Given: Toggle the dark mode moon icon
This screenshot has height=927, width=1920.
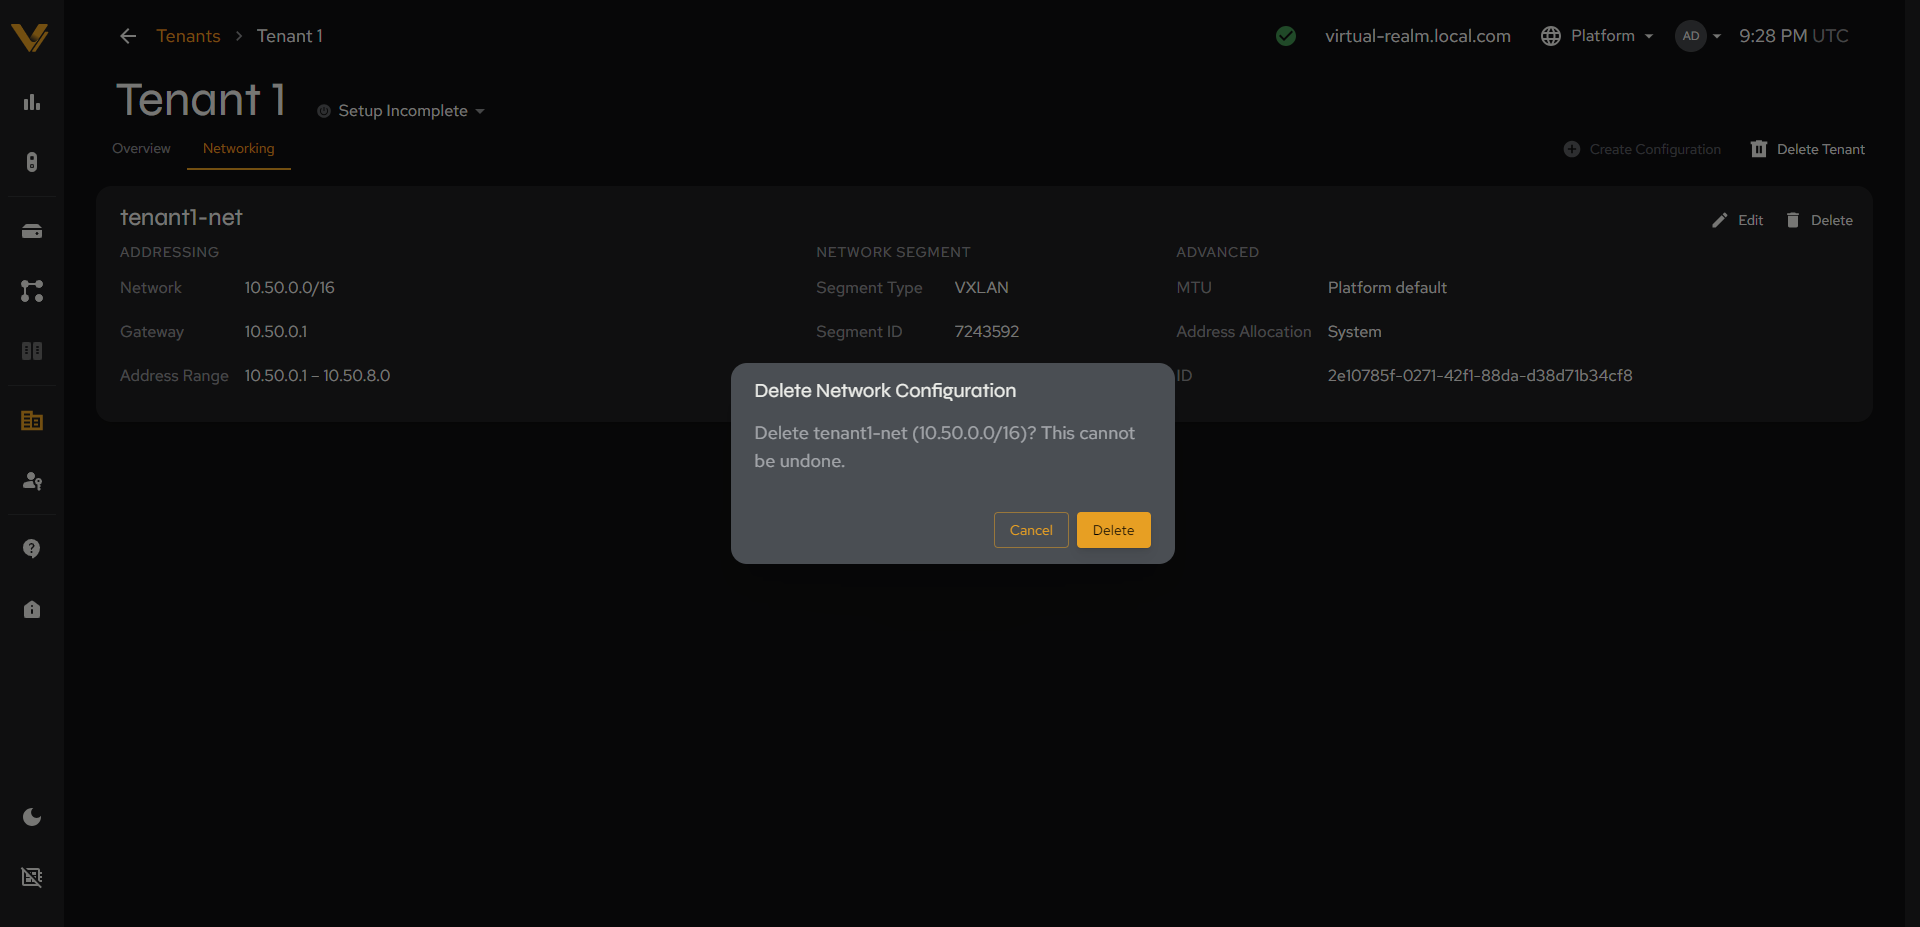Looking at the screenshot, I should 32,817.
